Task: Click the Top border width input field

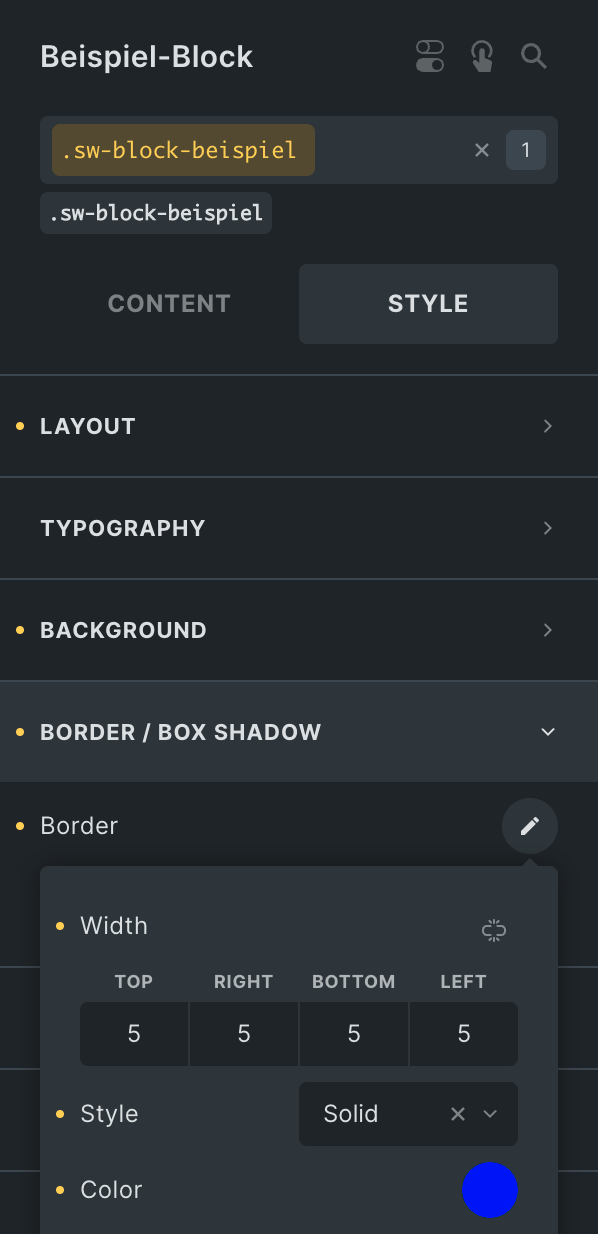Action: coord(133,1034)
